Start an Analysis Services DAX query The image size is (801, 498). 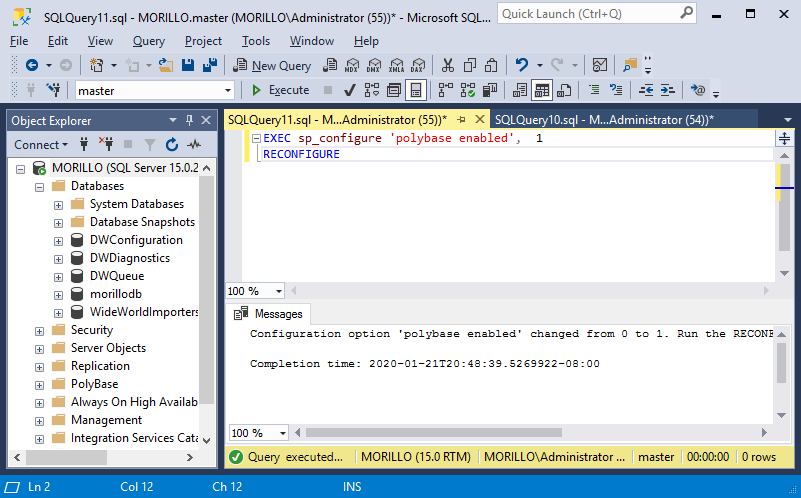tap(418, 65)
